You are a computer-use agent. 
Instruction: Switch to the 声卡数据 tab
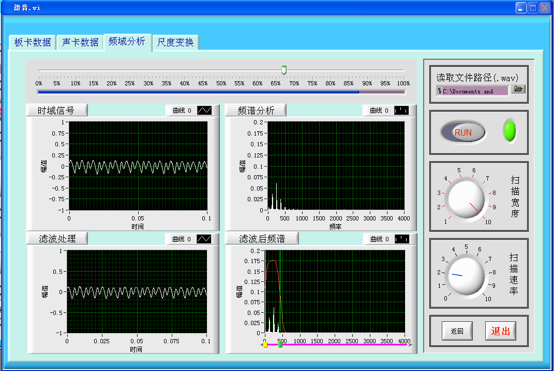pyautogui.click(x=80, y=43)
